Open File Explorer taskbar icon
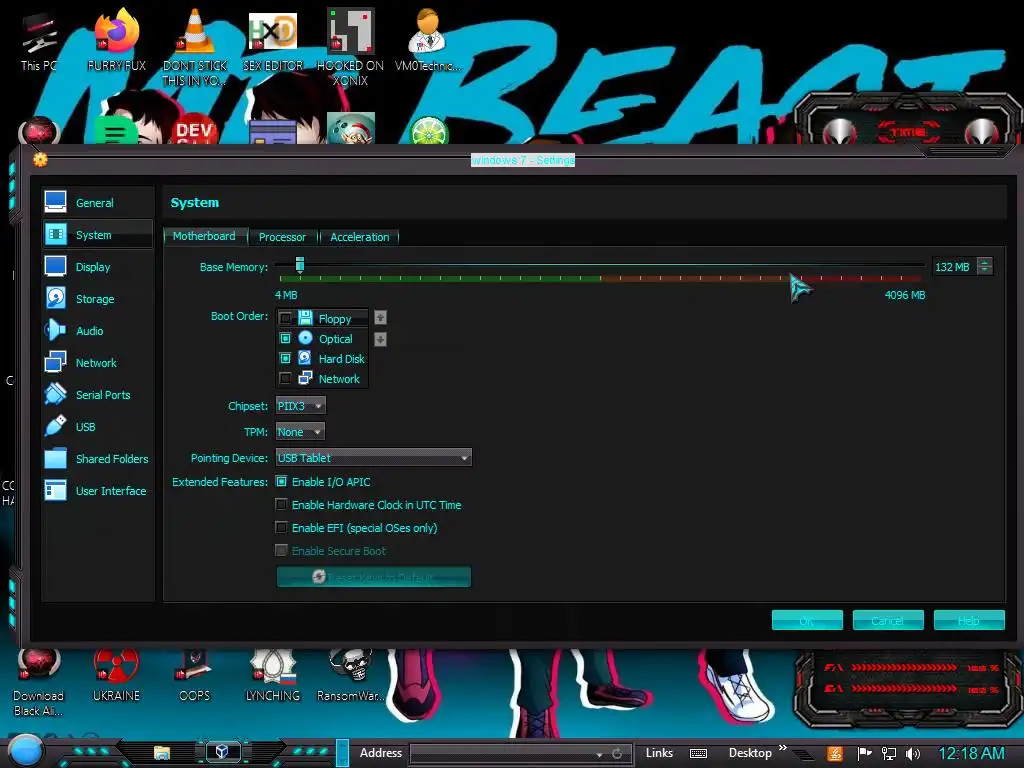 pyautogui.click(x=161, y=752)
